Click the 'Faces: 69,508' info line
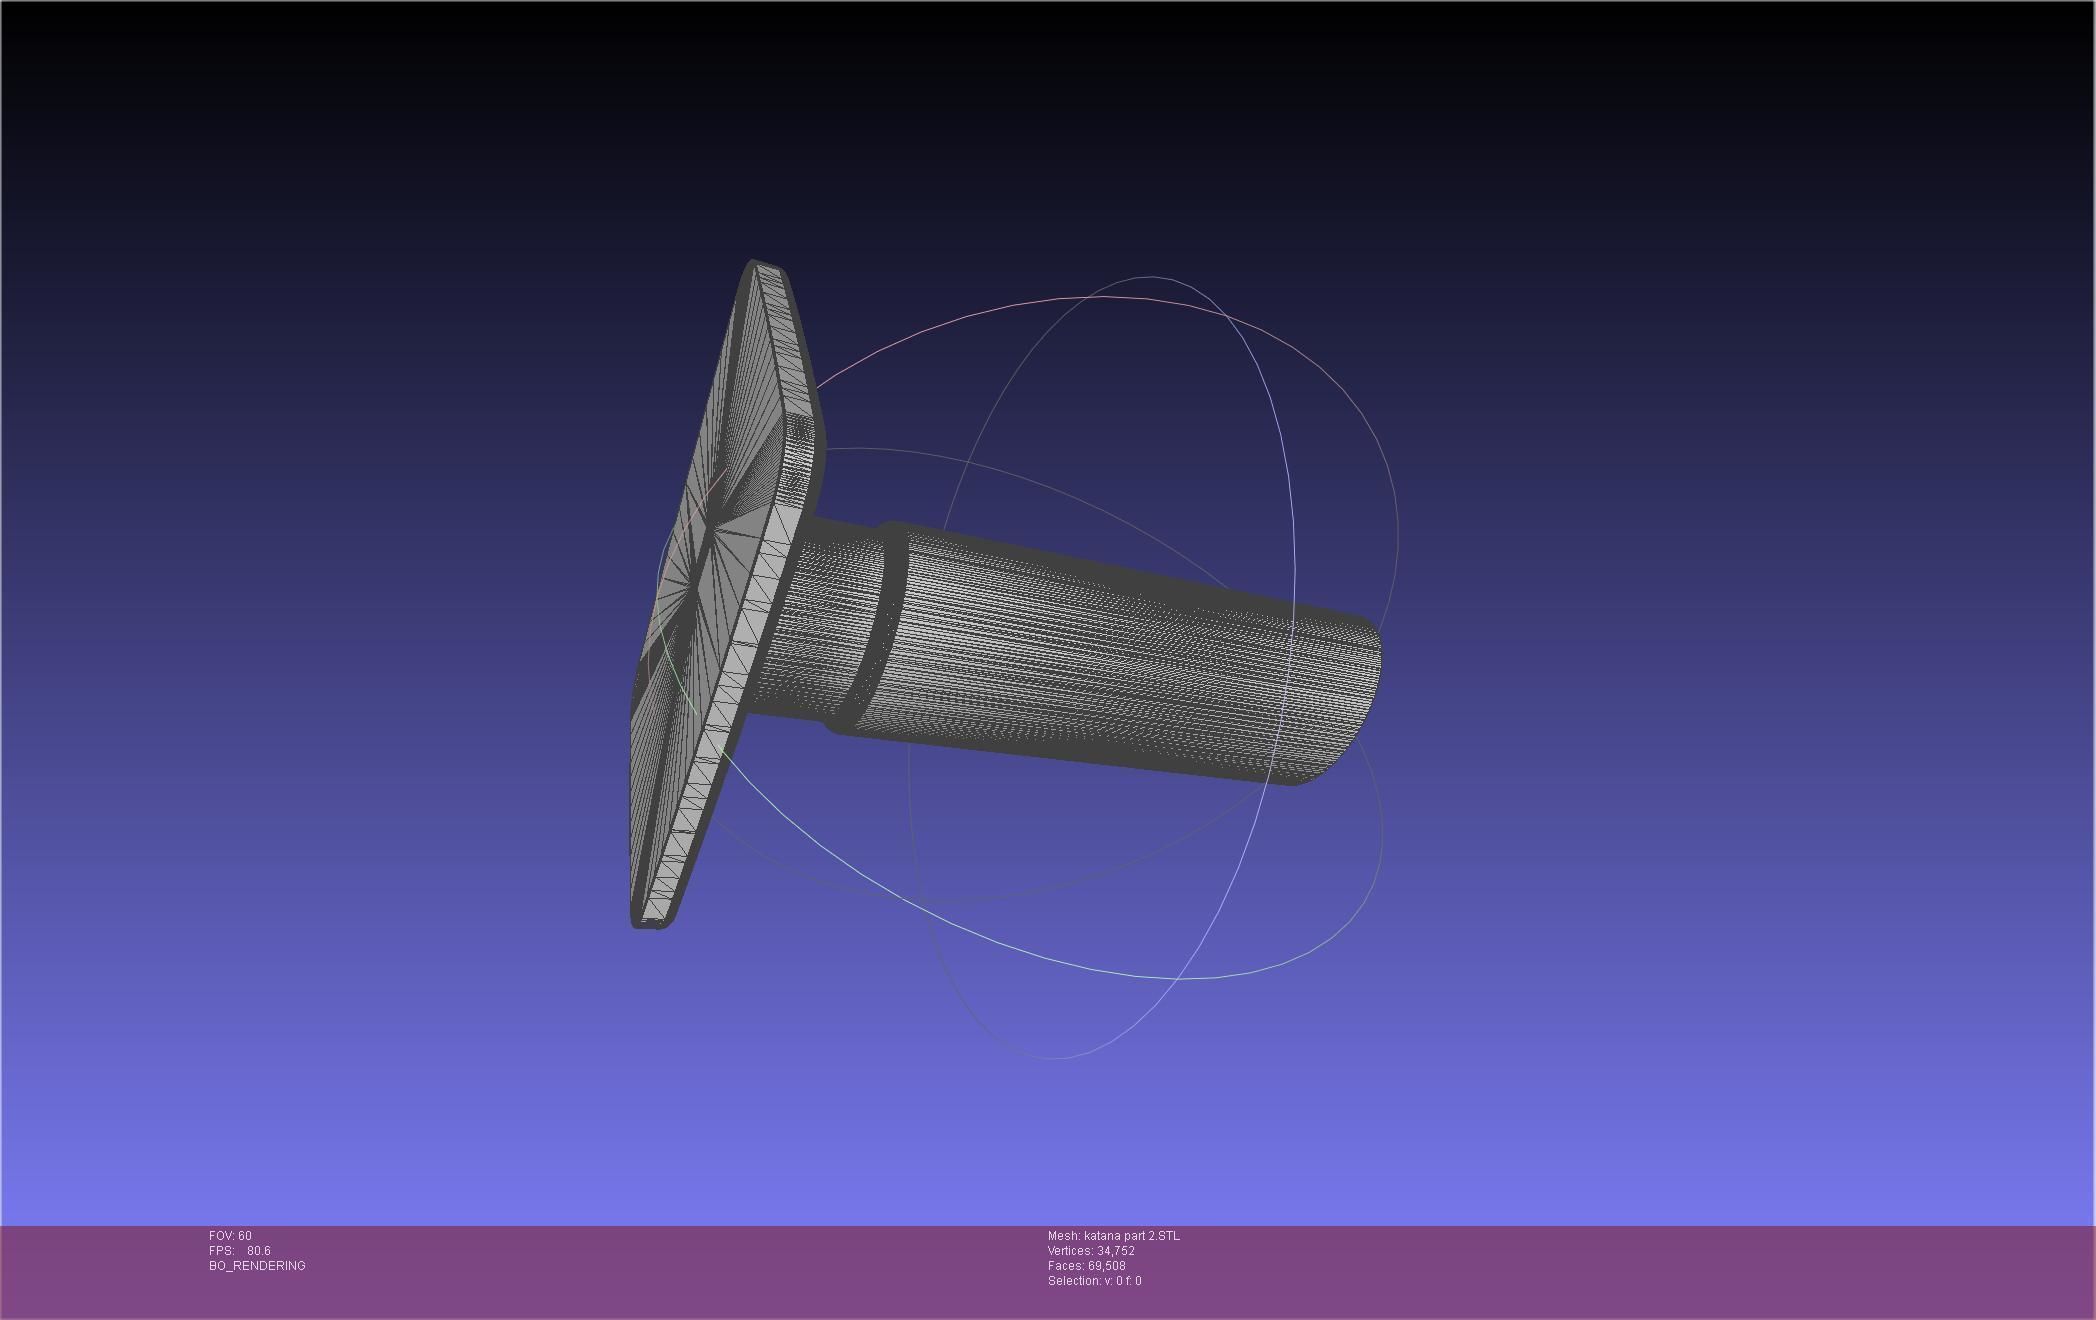Viewport: 2096px width, 1320px height. (x=1087, y=1266)
